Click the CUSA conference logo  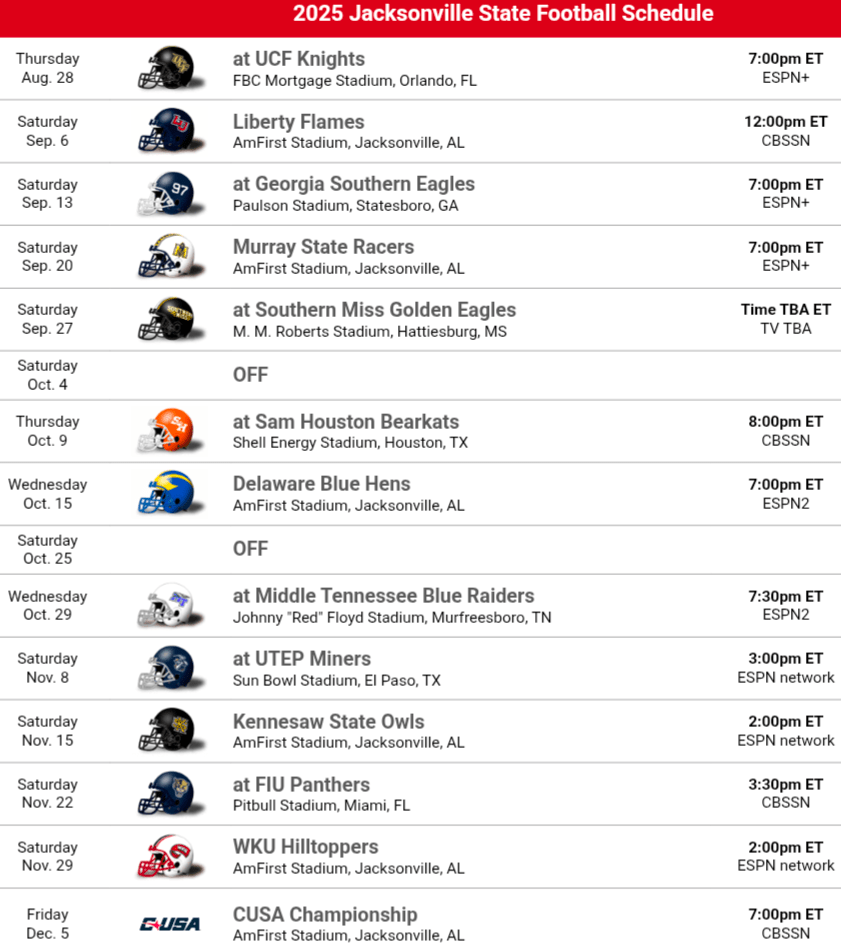[169, 924]
